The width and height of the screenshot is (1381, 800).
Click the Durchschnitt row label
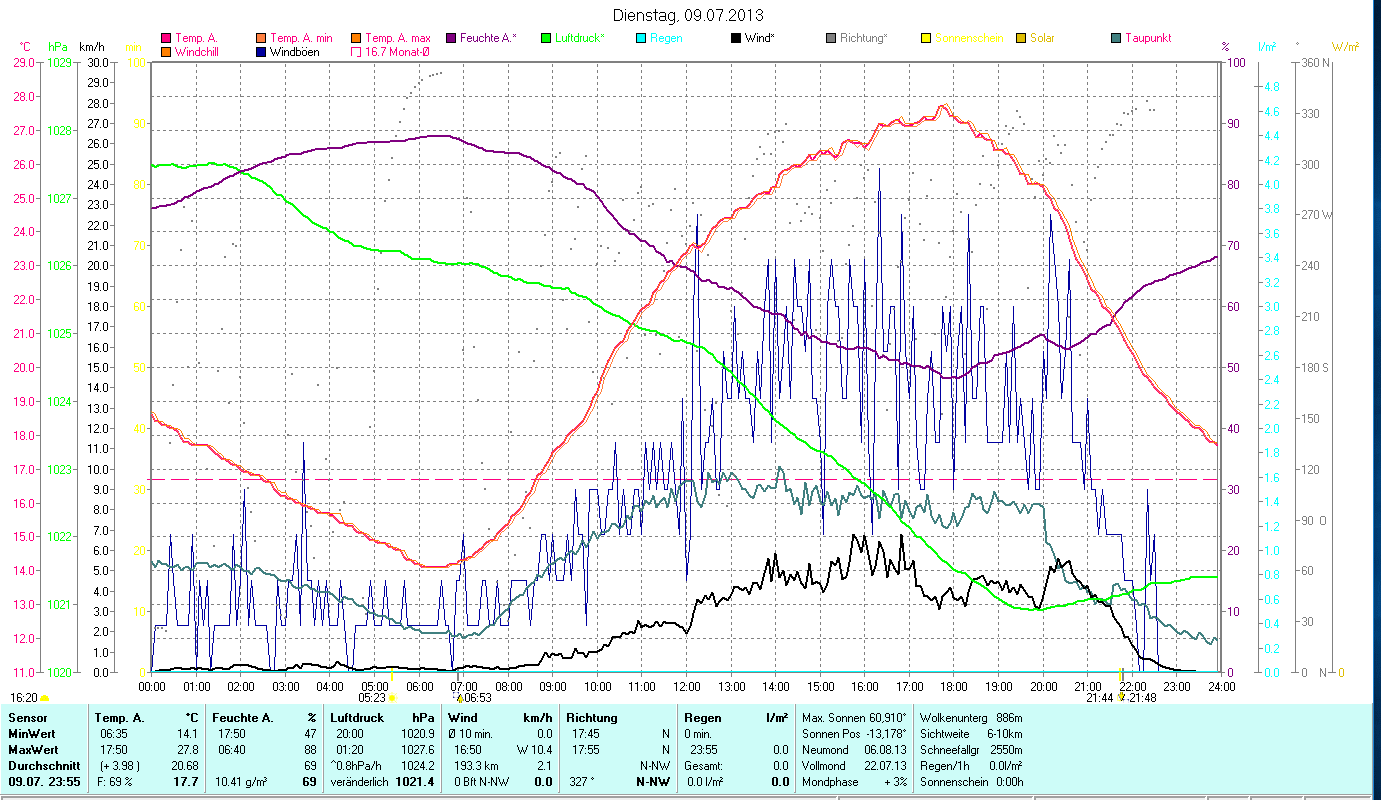[x=42, y=766]
